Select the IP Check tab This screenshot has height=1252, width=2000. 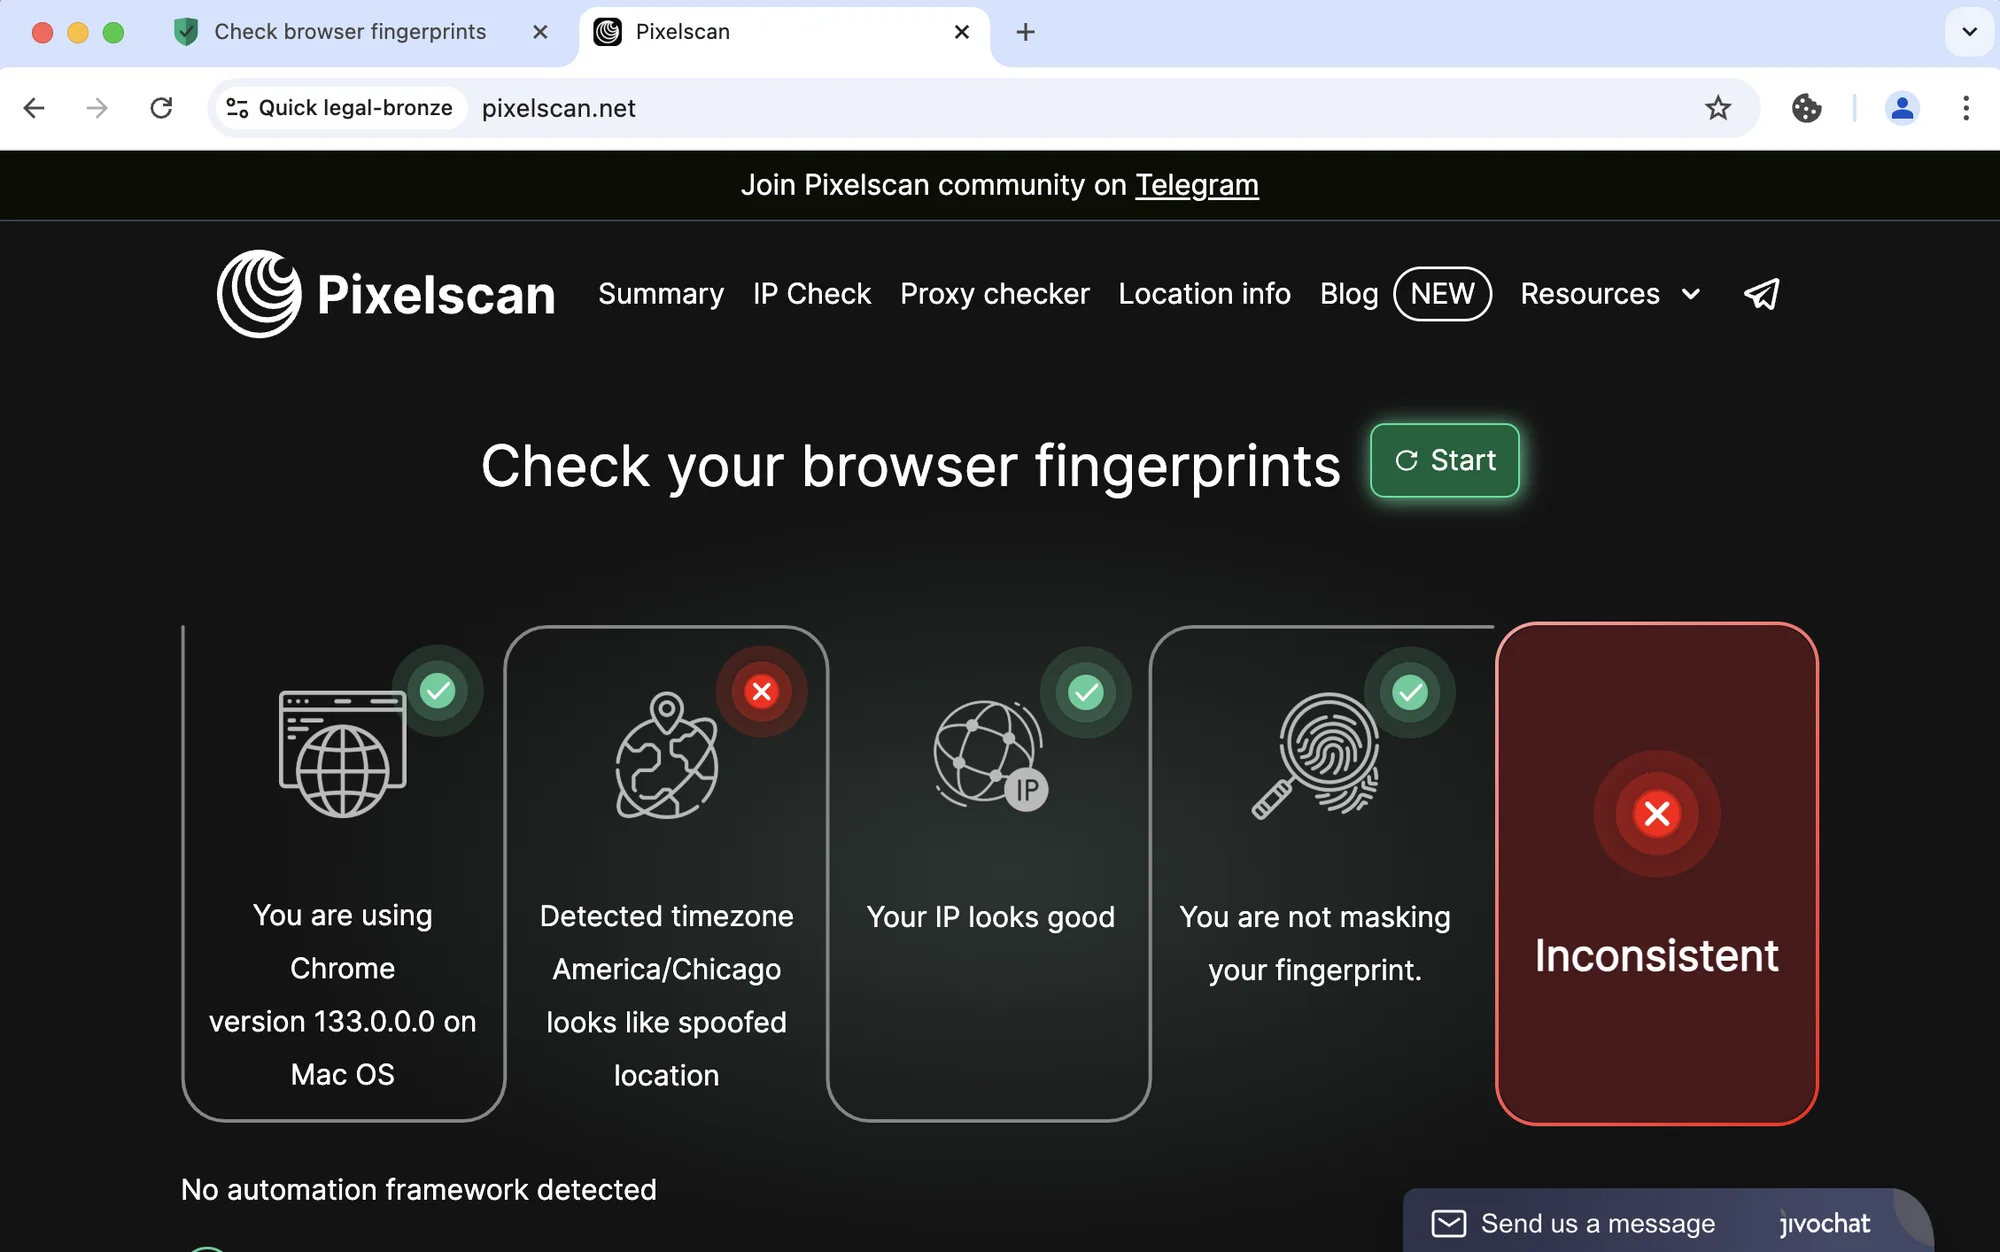coord(812,293)
